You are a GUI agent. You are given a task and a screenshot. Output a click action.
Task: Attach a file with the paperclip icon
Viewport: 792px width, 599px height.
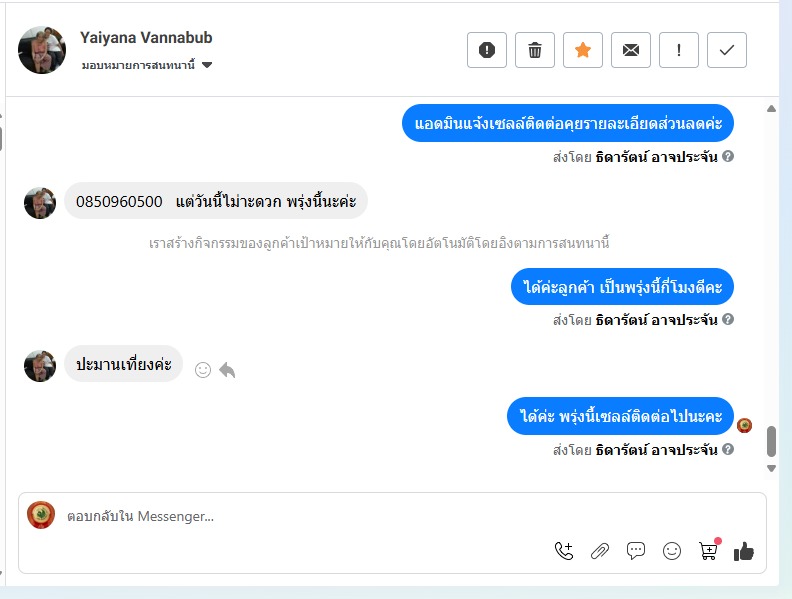(x=600, y=551)
